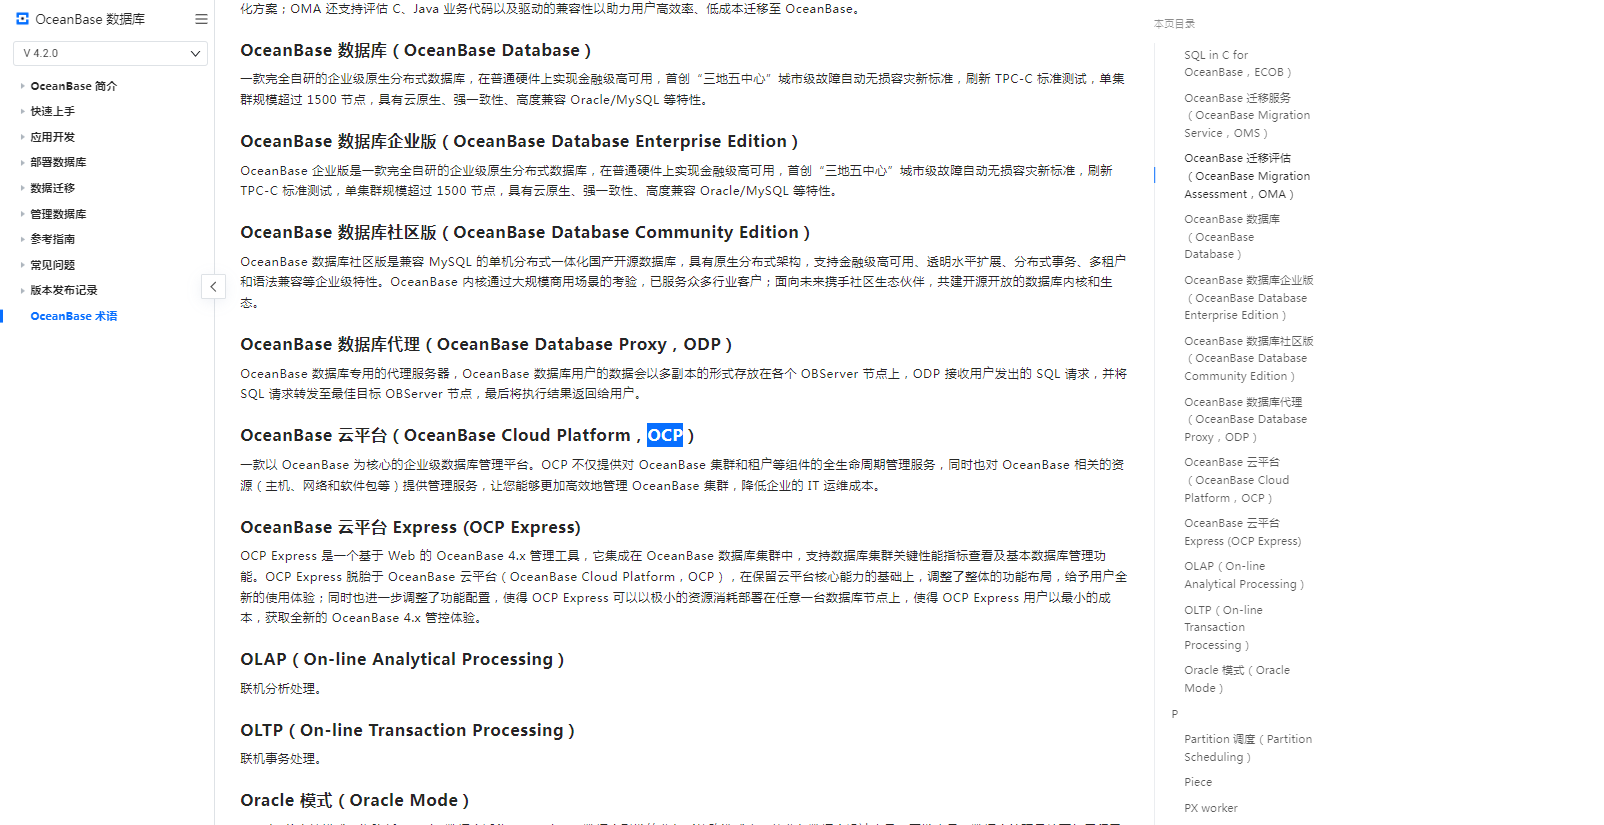1604x825 pixels.
Task: Expand the 数据迁移 tree arrow
Action: point(22,188)
